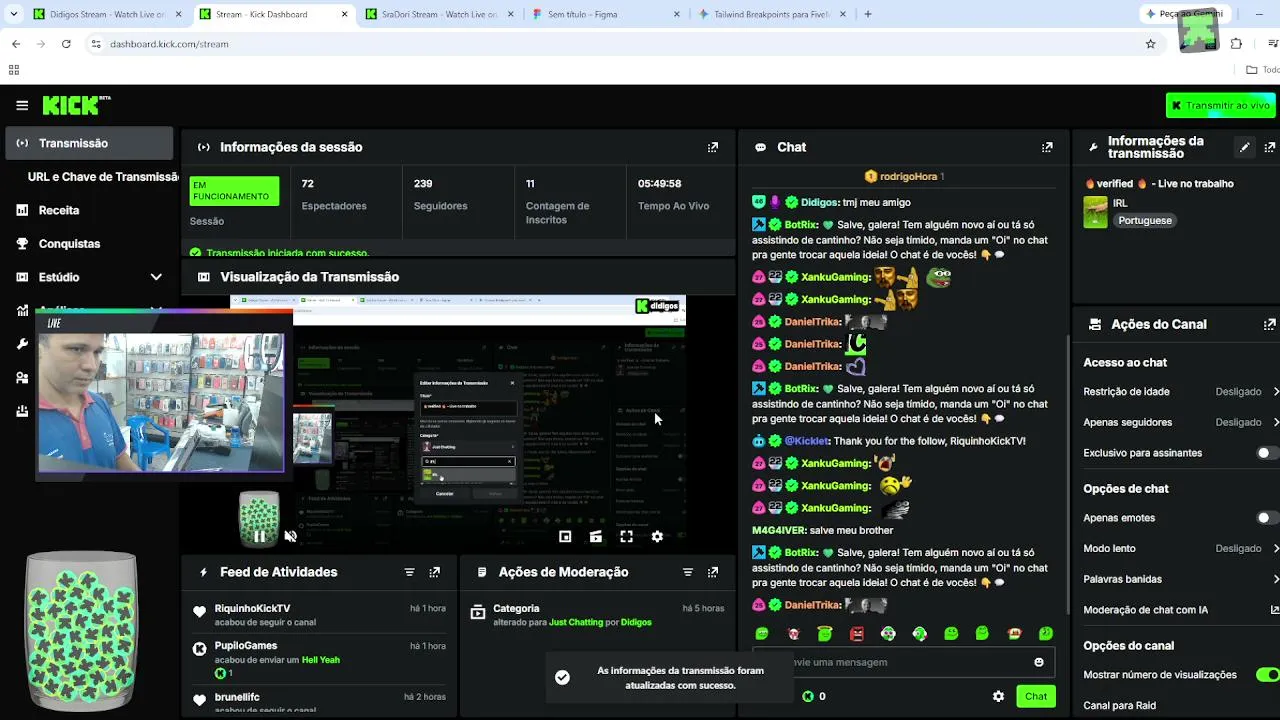
Task: Open a new browser tab
Action: [x=868, y=14]
